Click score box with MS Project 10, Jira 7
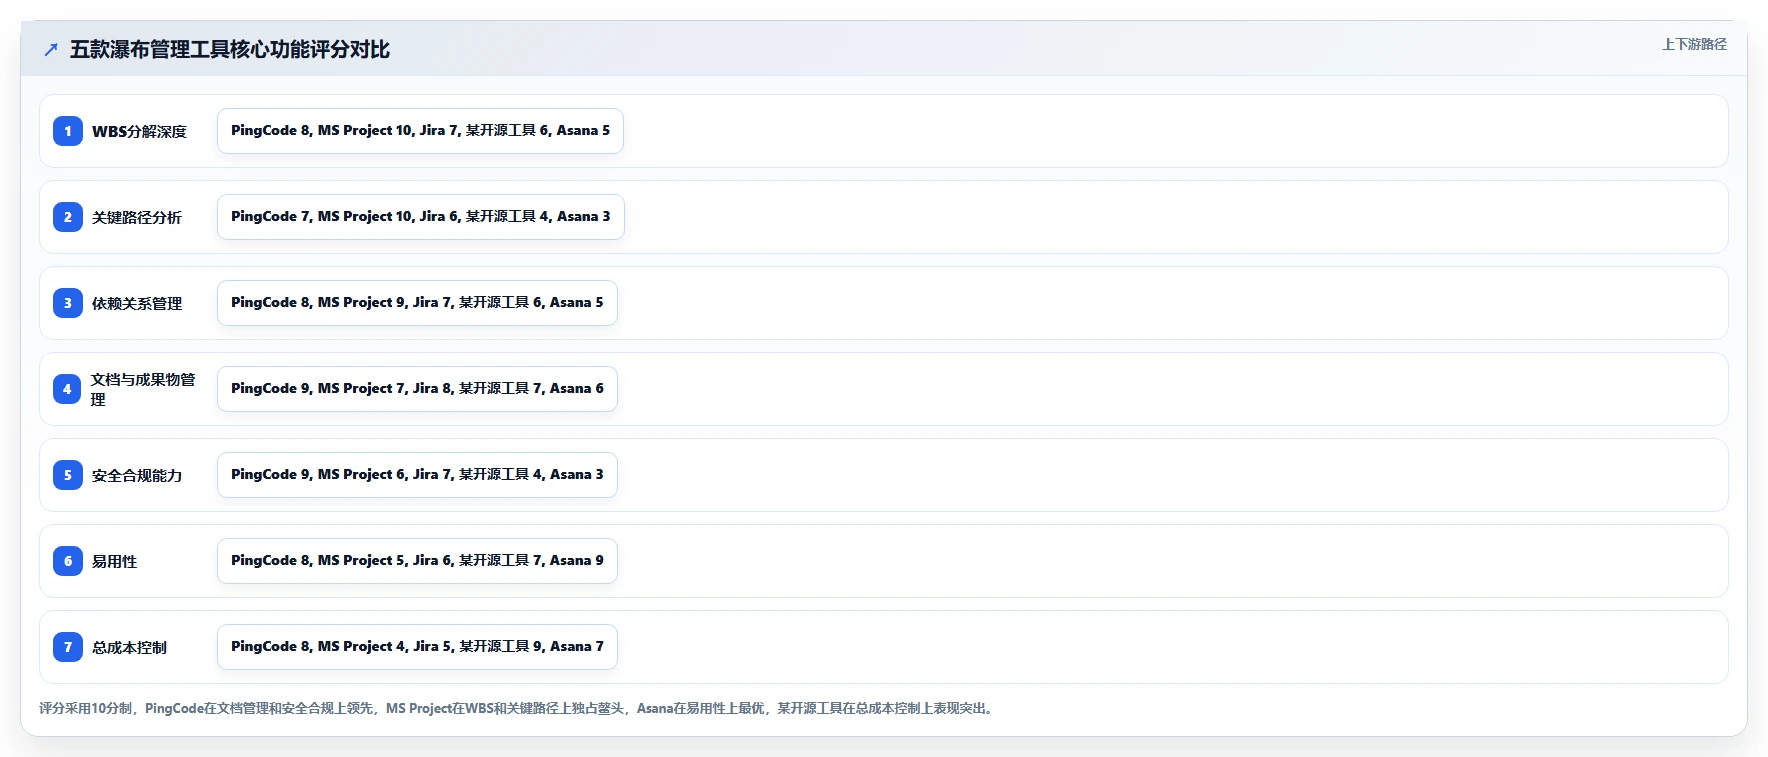The height and width of the screenshot is (757, 1768). click(420, 131)
